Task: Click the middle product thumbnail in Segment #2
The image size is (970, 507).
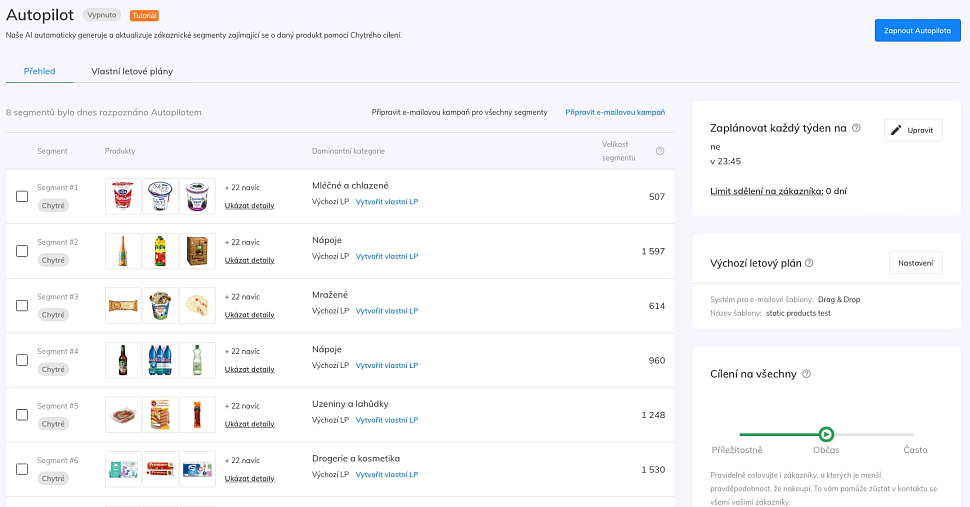Action: click(x=160, y=250)
